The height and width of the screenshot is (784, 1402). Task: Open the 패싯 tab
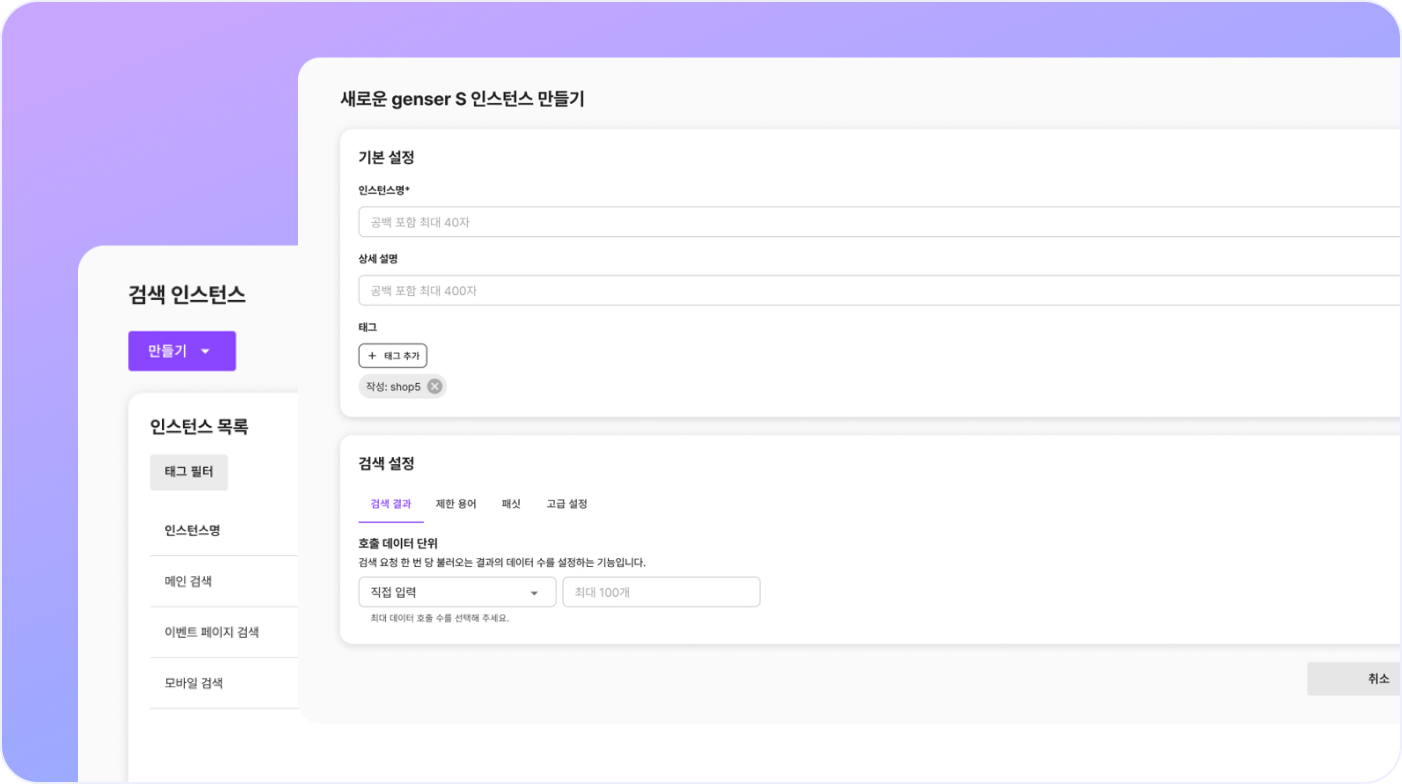[x=511, y=504]
